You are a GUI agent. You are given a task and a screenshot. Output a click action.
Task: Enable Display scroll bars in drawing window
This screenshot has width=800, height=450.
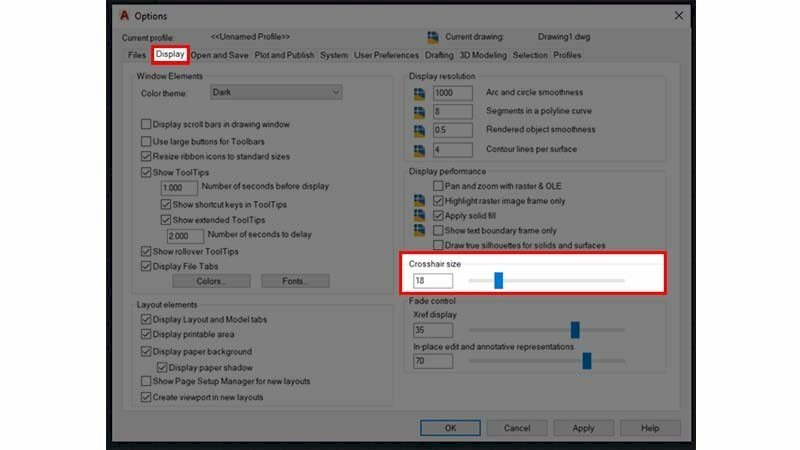[x=147, y=125]
